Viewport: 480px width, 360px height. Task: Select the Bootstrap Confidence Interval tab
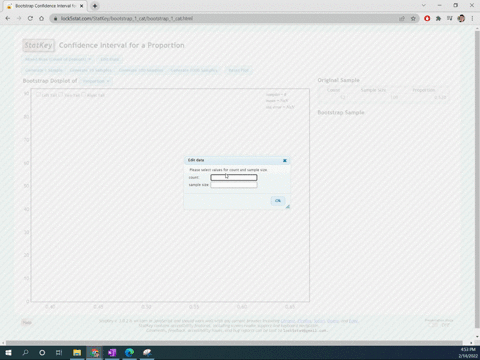45,6
